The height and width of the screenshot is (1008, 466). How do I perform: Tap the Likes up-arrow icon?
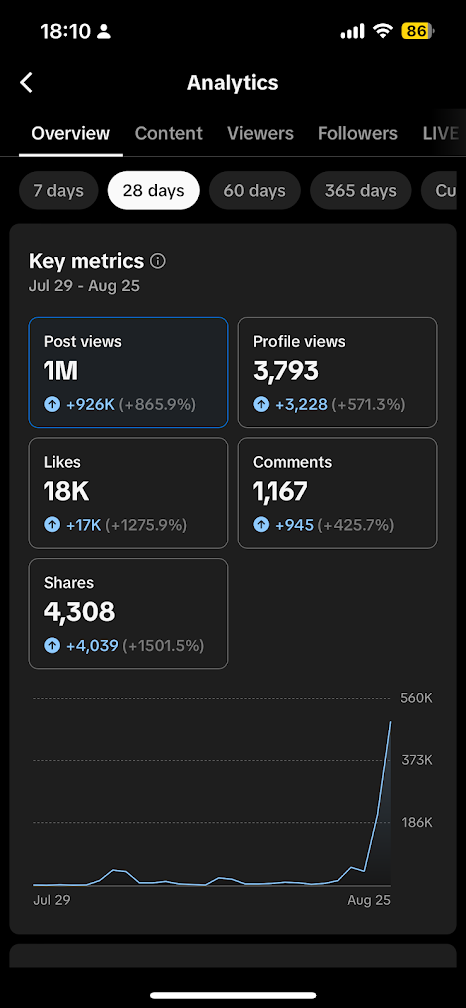[x=52, y=525]
